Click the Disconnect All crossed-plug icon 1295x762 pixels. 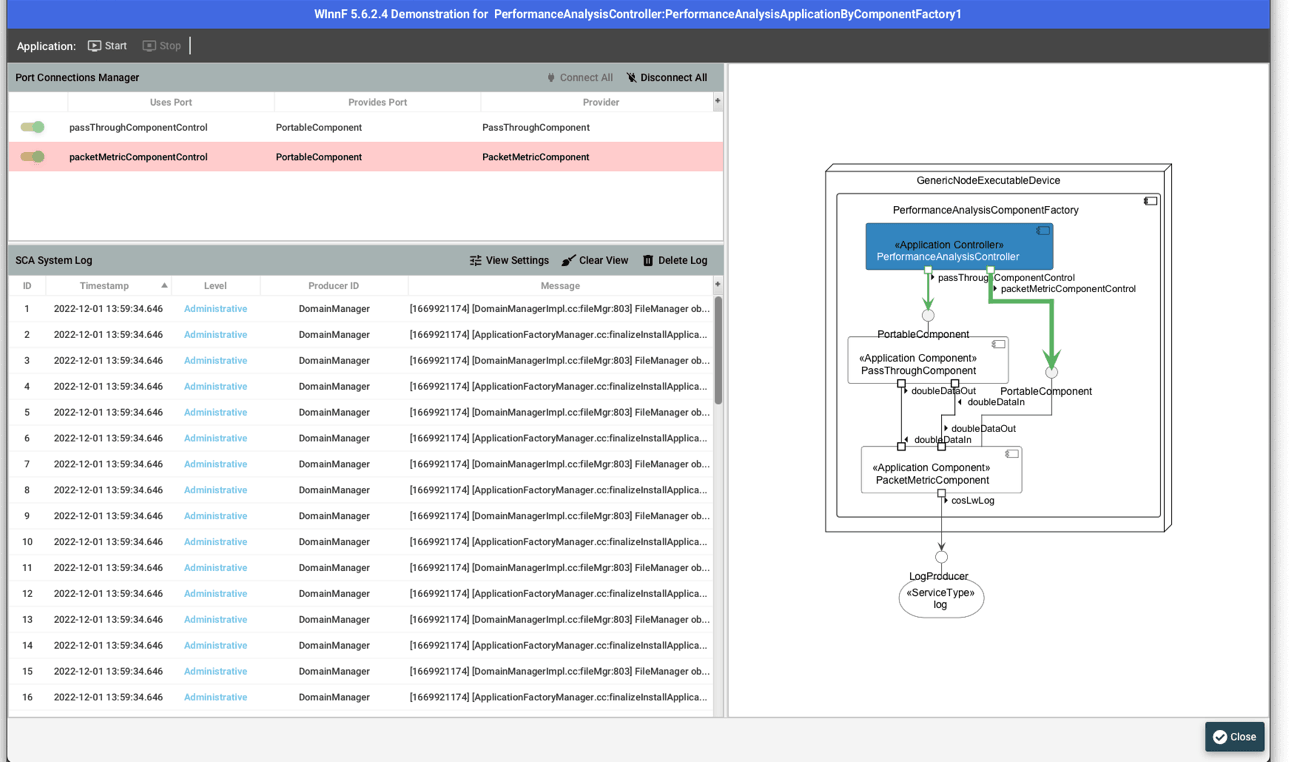point(631,77)
